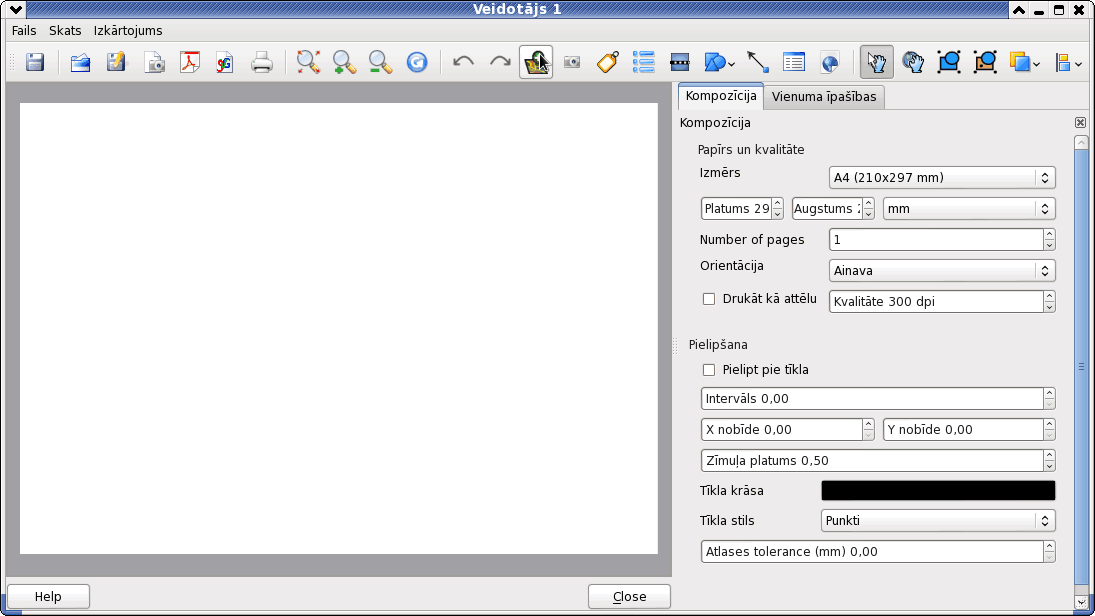1095x616 pixels.
Task: Select the Add arrow tool
Action: pos(758,63)
